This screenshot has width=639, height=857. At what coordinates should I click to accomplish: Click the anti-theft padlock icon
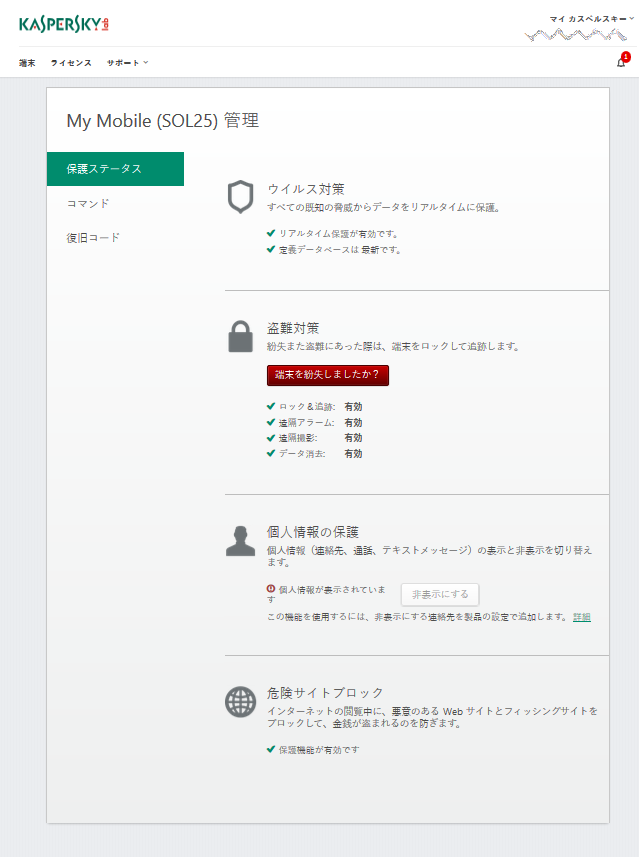[240, 337]
